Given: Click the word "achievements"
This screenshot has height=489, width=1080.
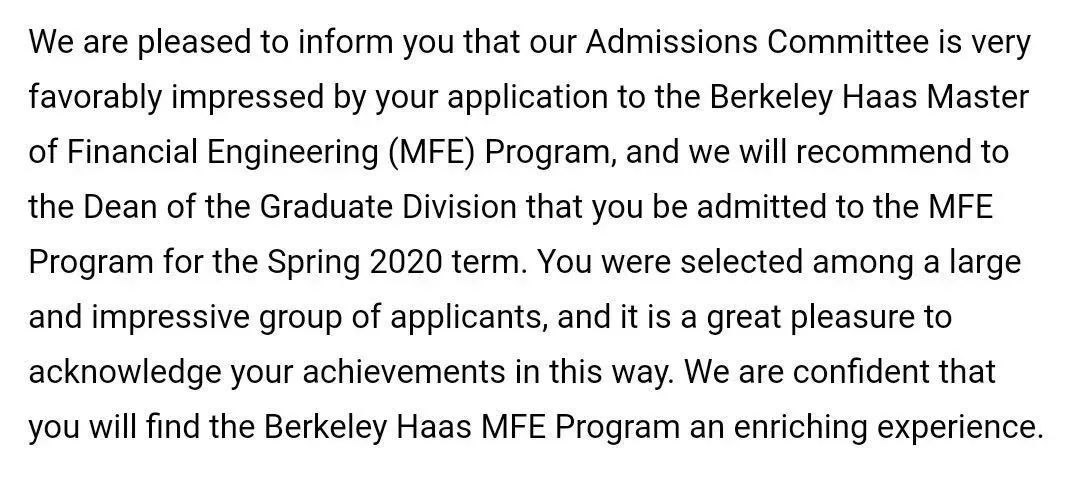Looking at the screenshot, I should click(403, 373).
